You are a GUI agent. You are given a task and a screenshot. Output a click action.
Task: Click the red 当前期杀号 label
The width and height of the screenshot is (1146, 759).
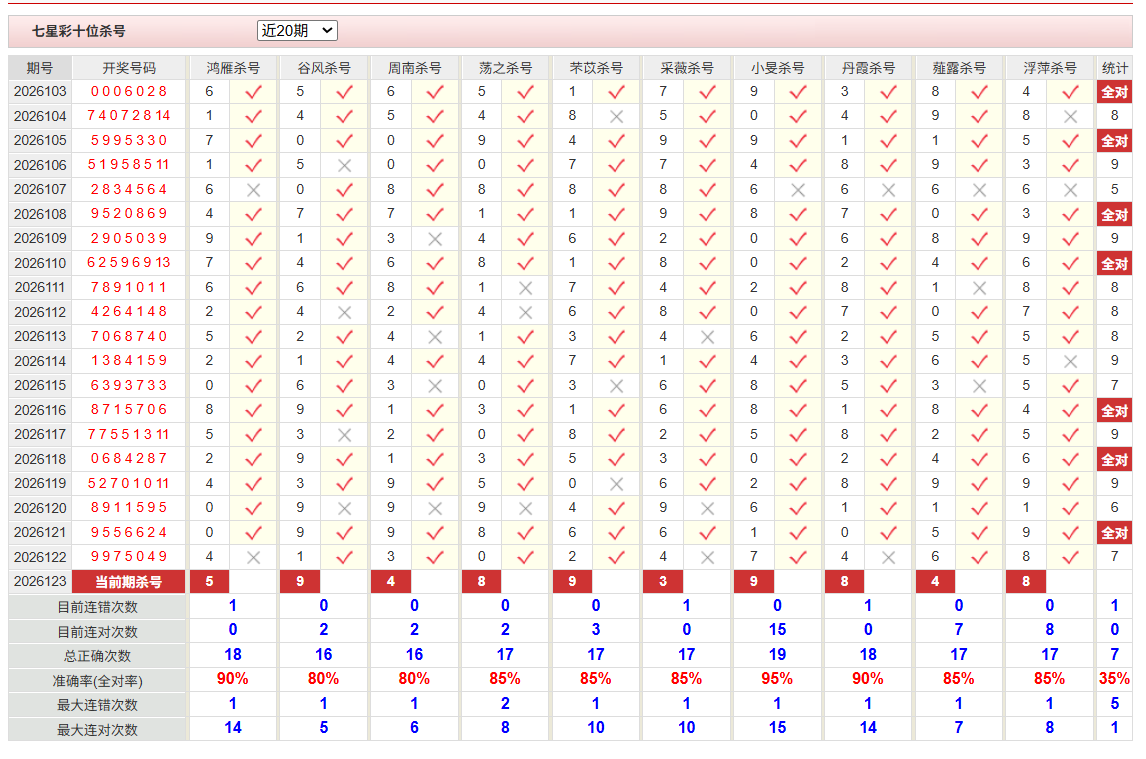(x=129, y=582)
